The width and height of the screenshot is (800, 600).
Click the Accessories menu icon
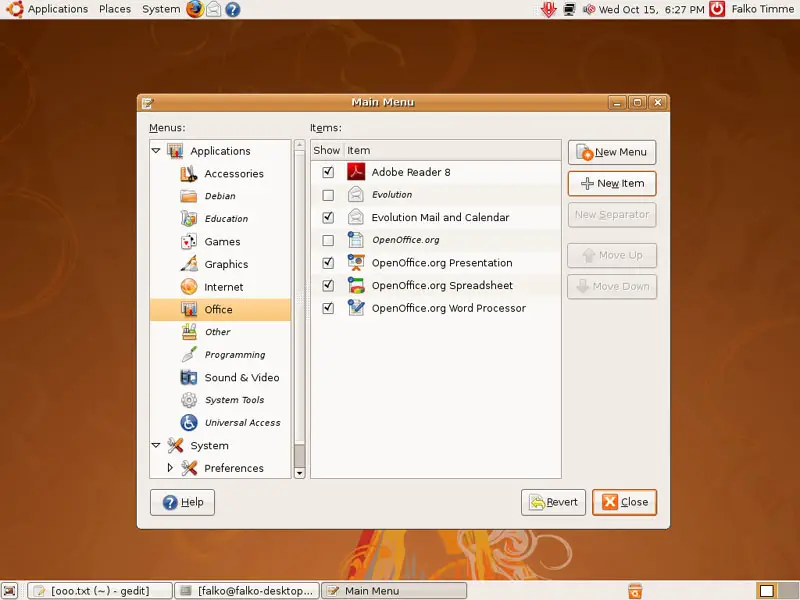click(x=189, y=173)
